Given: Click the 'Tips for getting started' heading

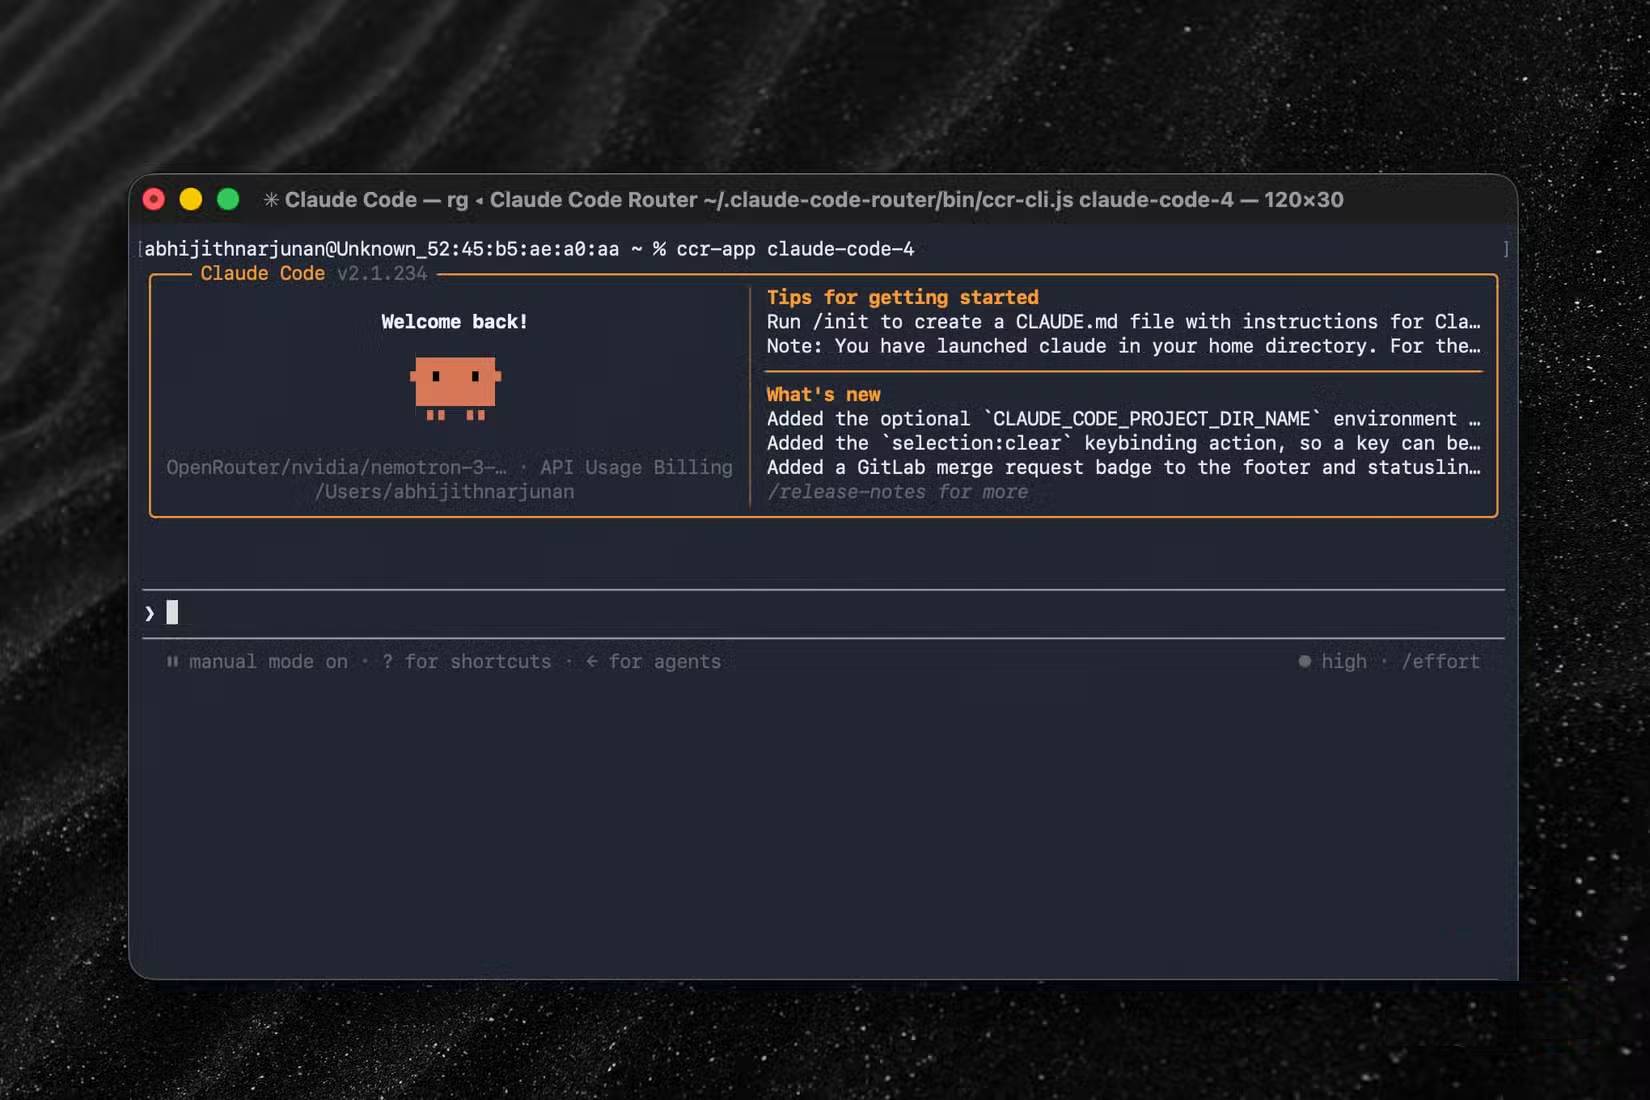Looking at the screenshot, I should [902, 297].
